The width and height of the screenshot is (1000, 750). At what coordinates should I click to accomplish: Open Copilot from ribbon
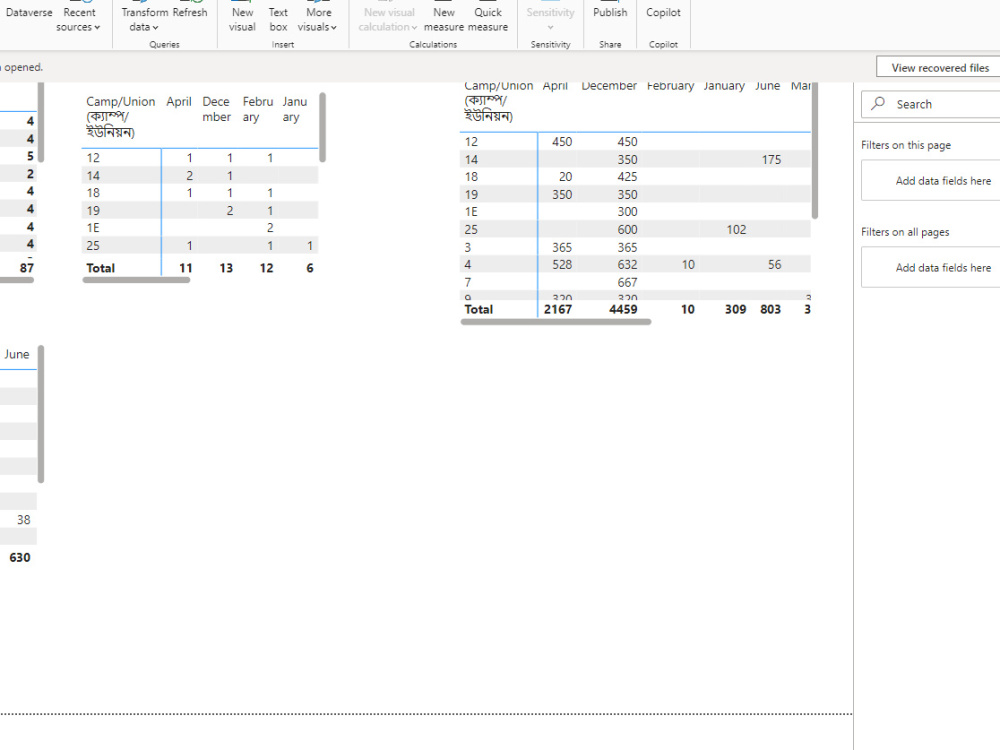[x=663, y=13]
